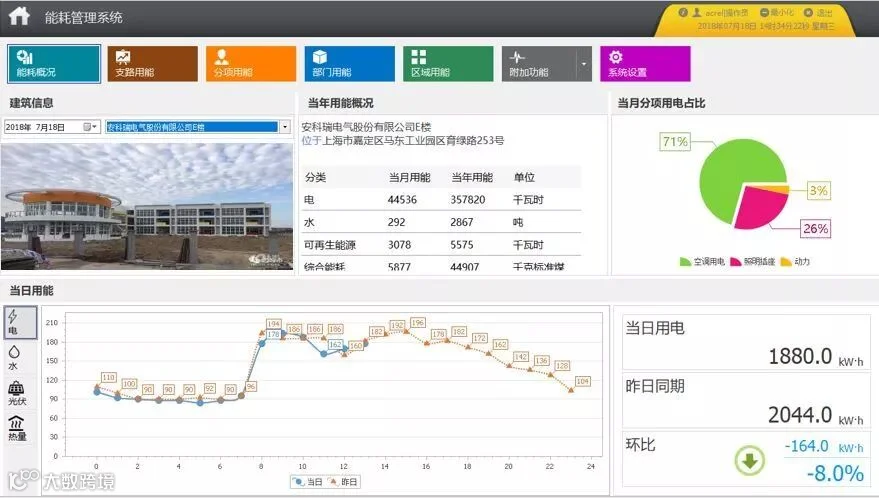This screenshot has height=498, width=879.
Task: Open the home icon in title bar
Action: point(19,15)
